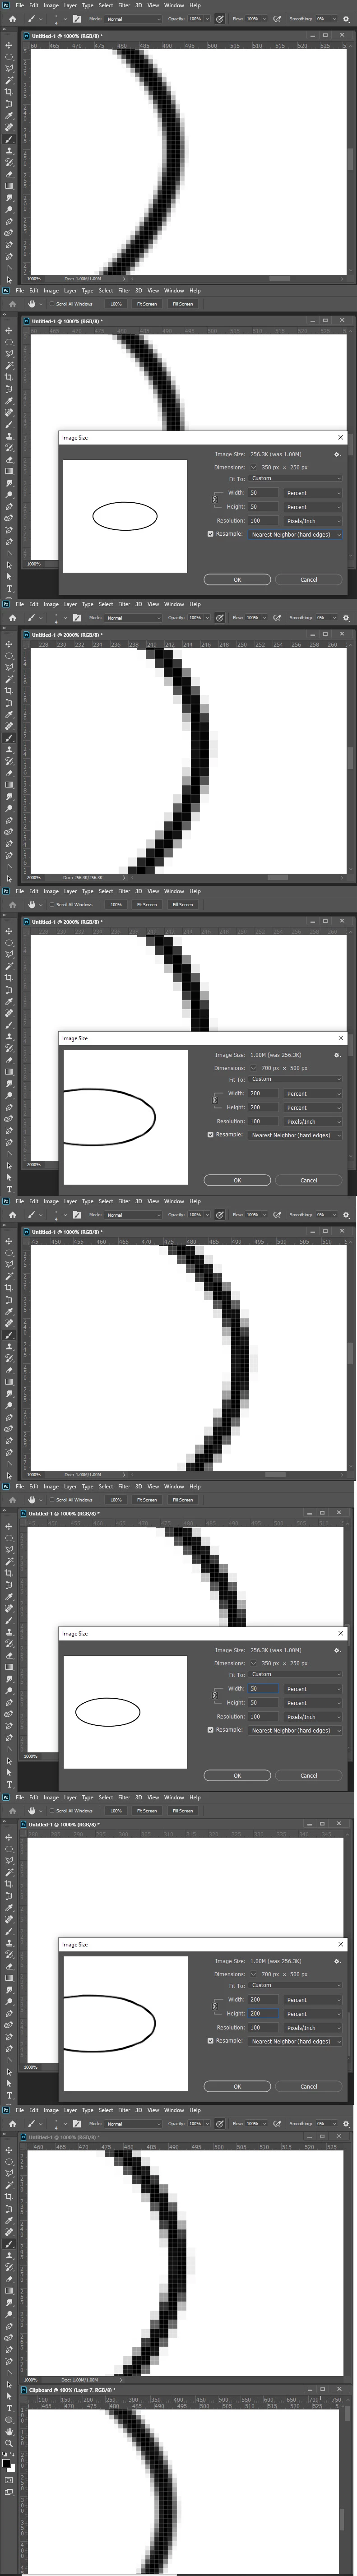Click the background color swatch beside the Clipboard window
Image resolution: width=357 pixels, height=2576 pixels.
tap(13, 2470)
